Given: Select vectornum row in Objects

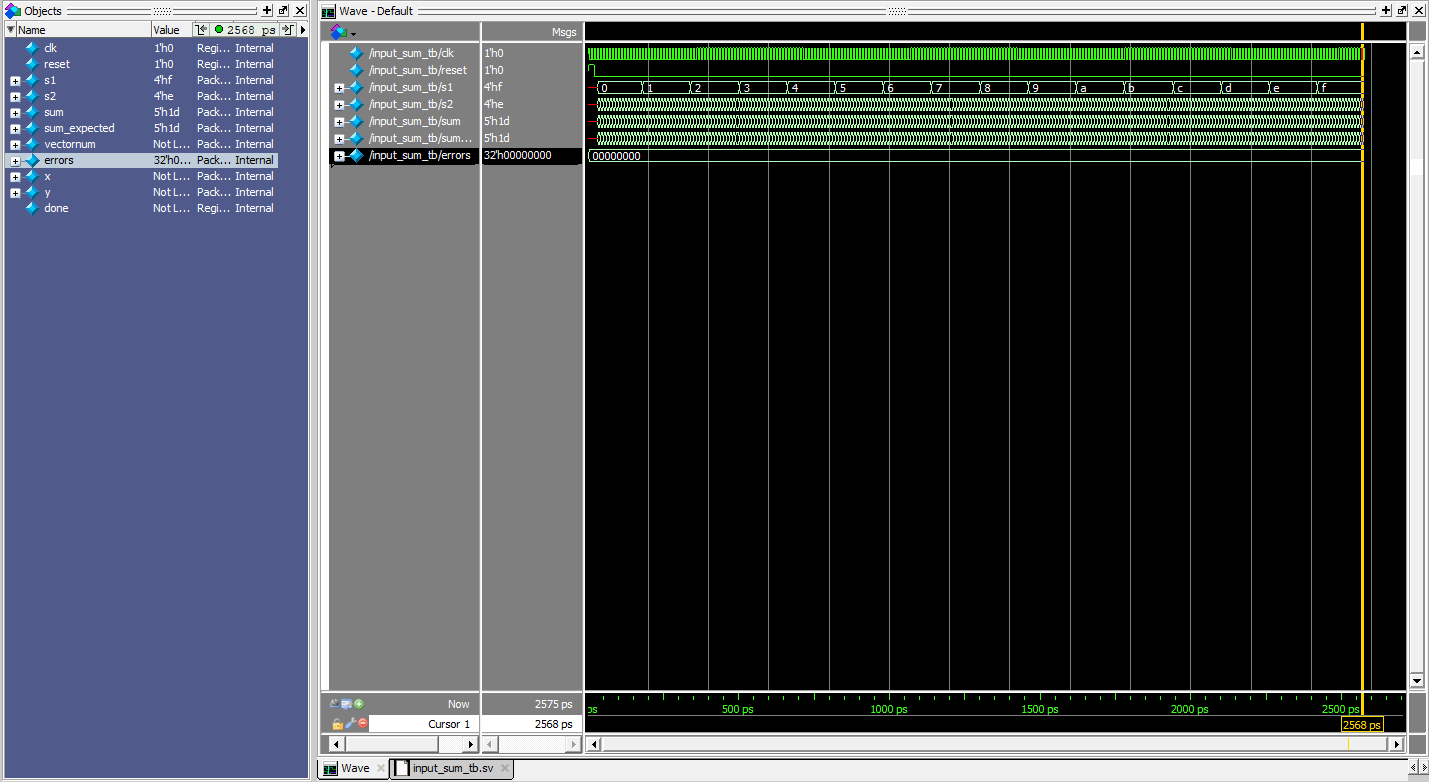Looking at the screenshot, I should [x=141, y=144].
